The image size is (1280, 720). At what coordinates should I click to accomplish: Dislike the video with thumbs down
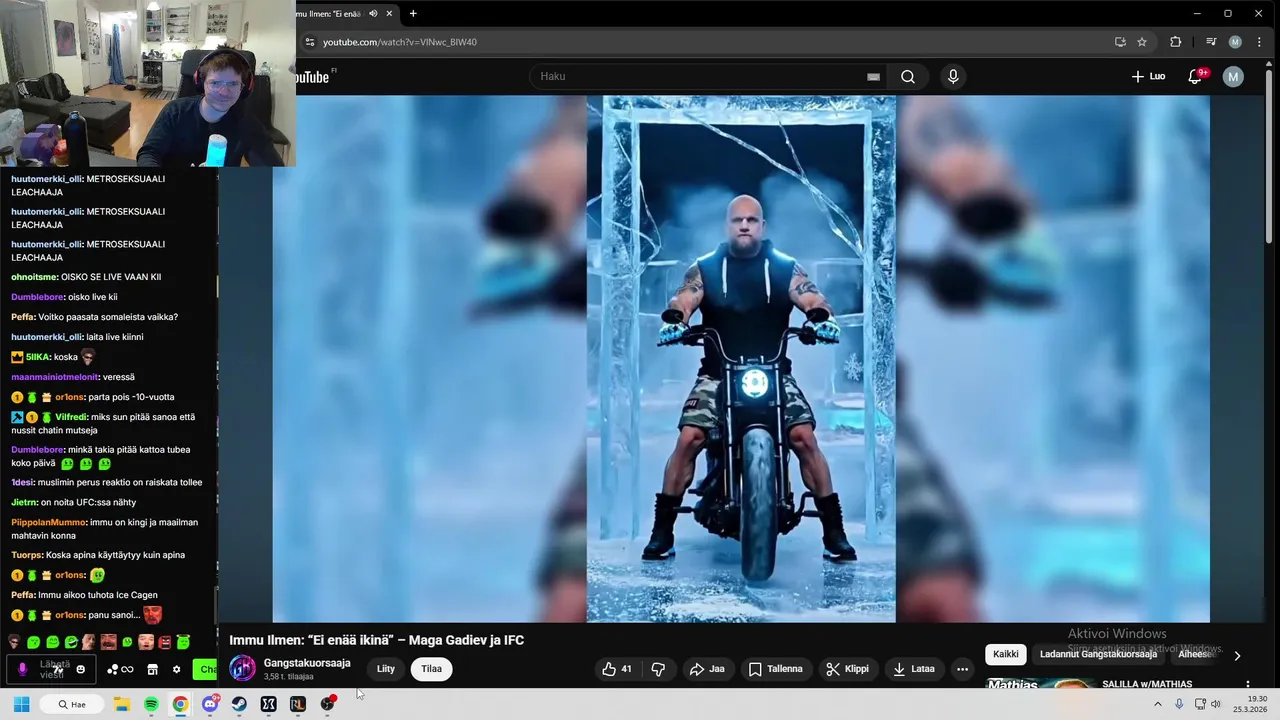(x=658, y=669)
